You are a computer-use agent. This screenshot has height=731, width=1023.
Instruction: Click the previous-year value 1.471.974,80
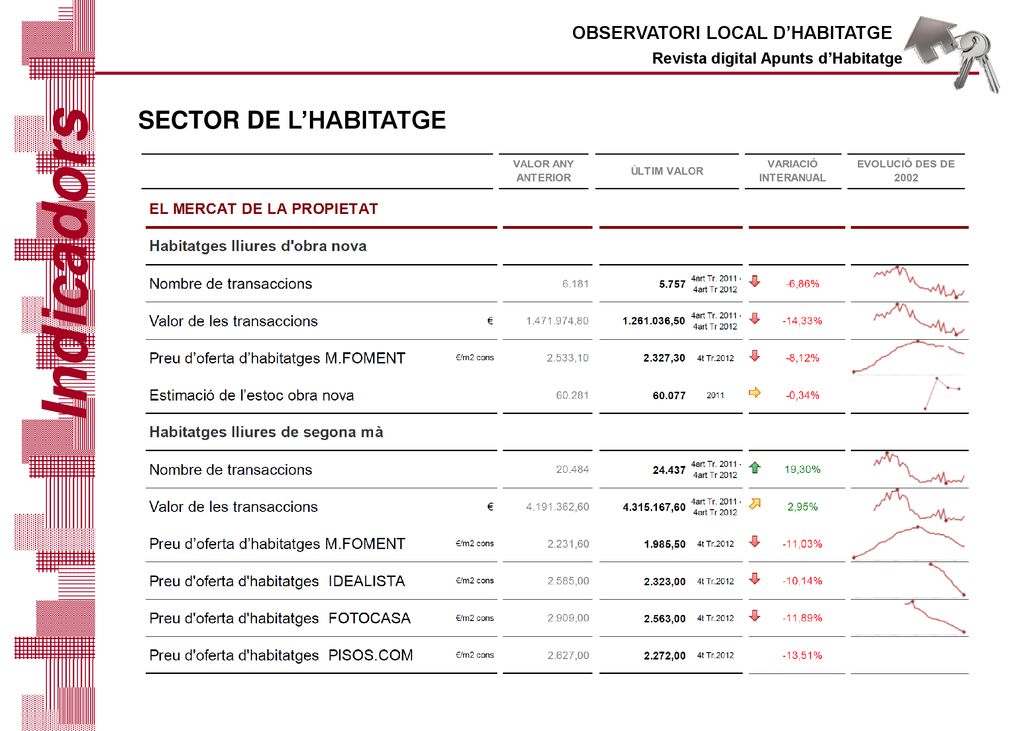(557, 321)
